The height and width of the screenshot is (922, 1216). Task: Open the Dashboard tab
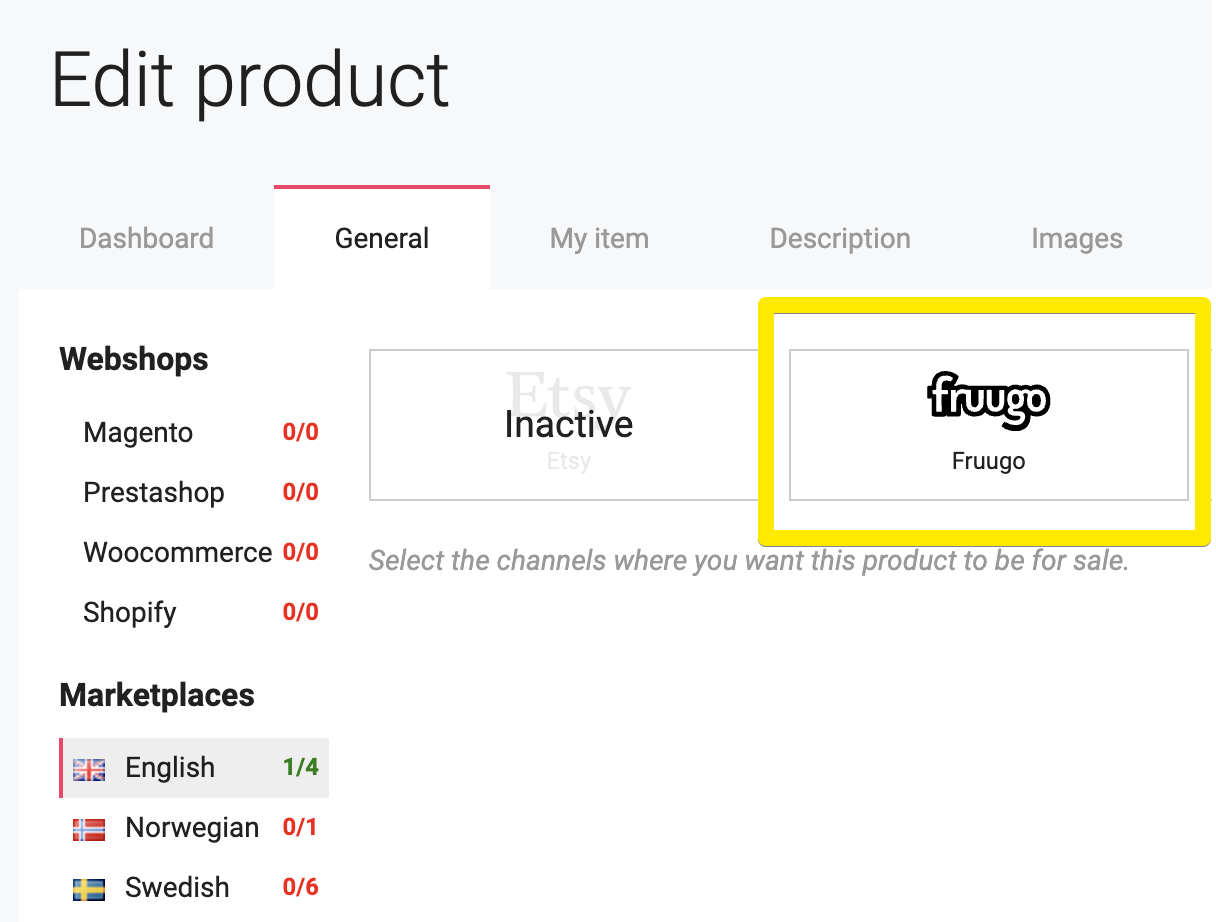tap(146, 238)
